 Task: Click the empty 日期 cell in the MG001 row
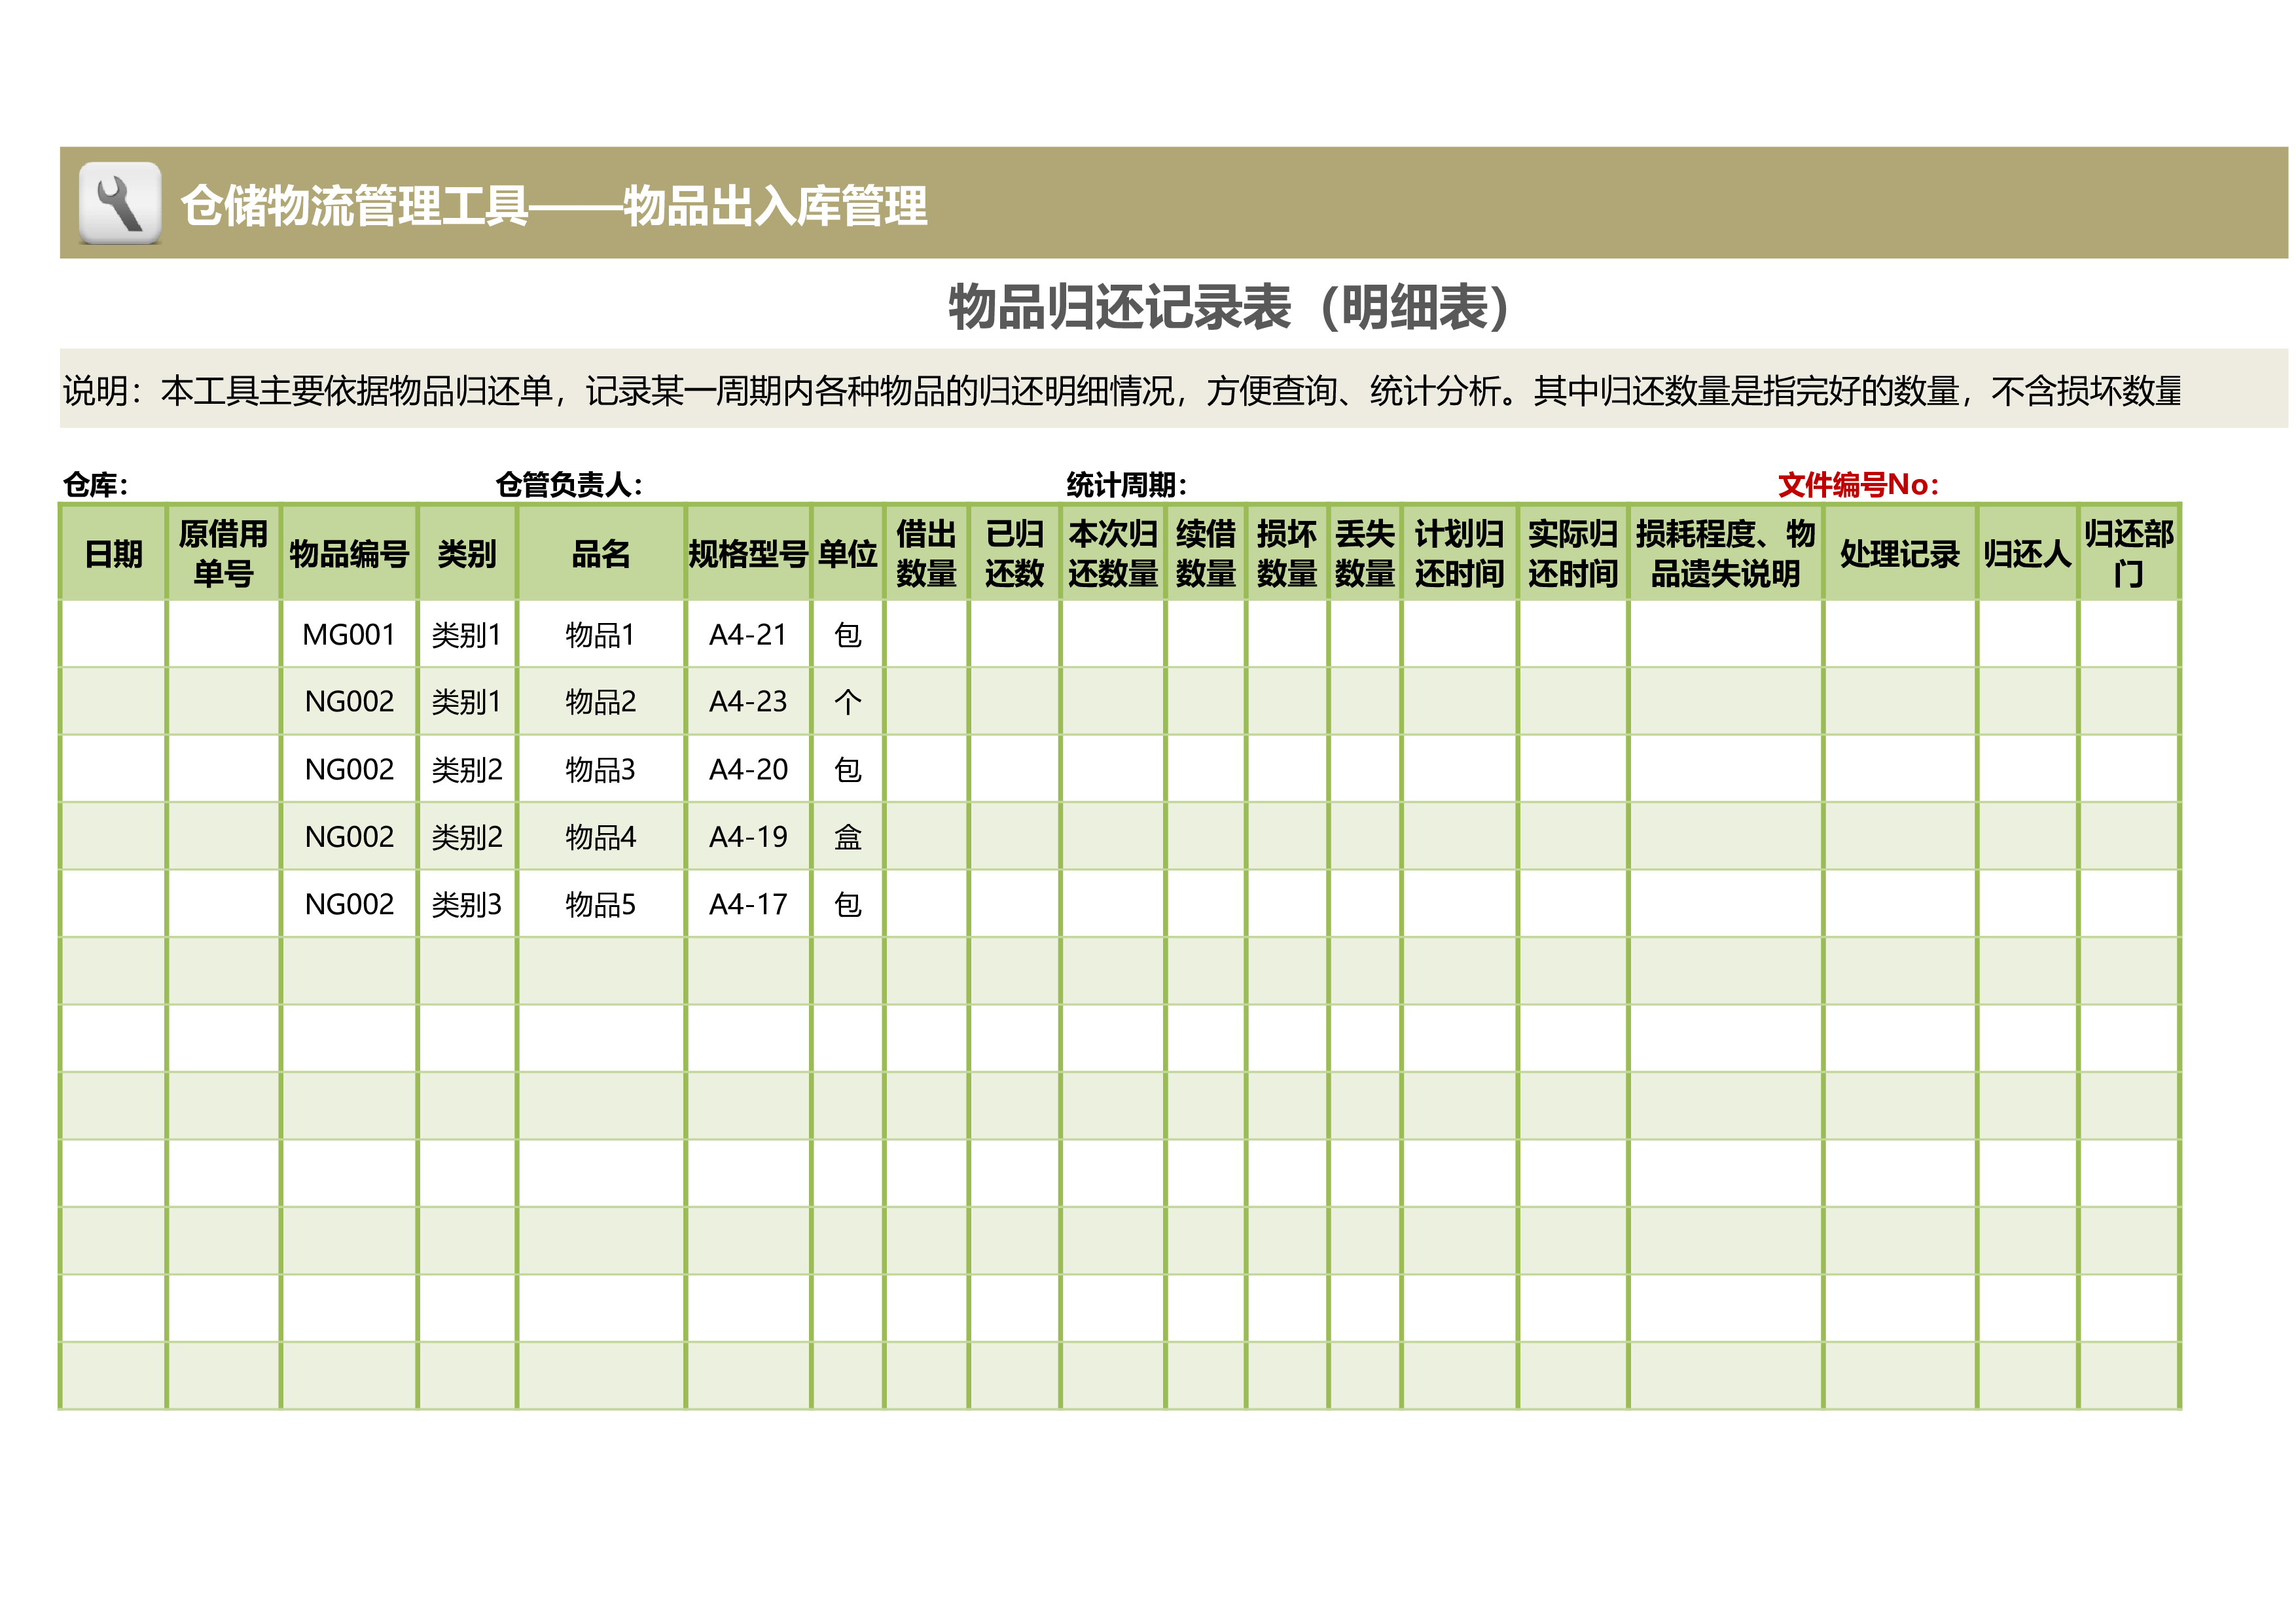click(x=113, y=634)
